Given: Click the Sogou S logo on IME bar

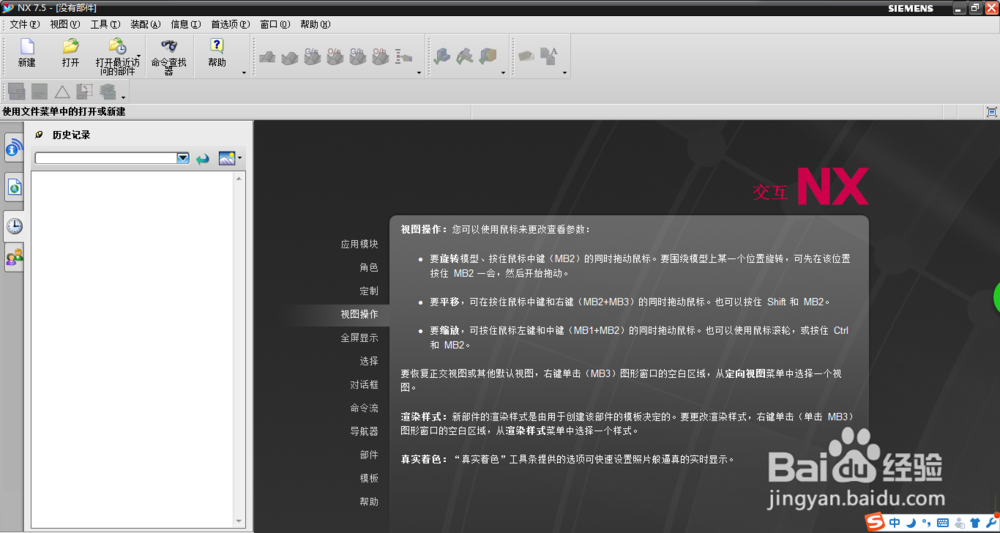Looking at the screenshot, I should point(875,522).
